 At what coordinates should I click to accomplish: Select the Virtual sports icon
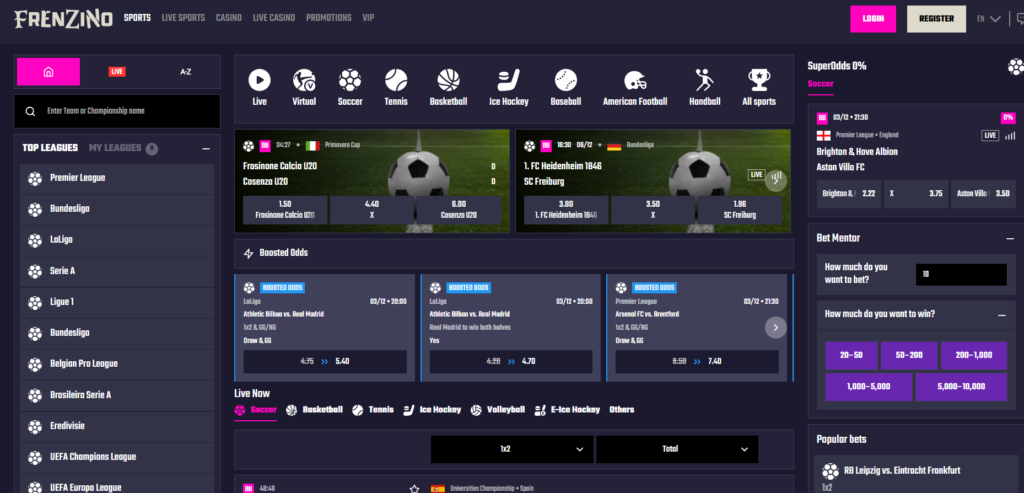[x=304, y=80]
